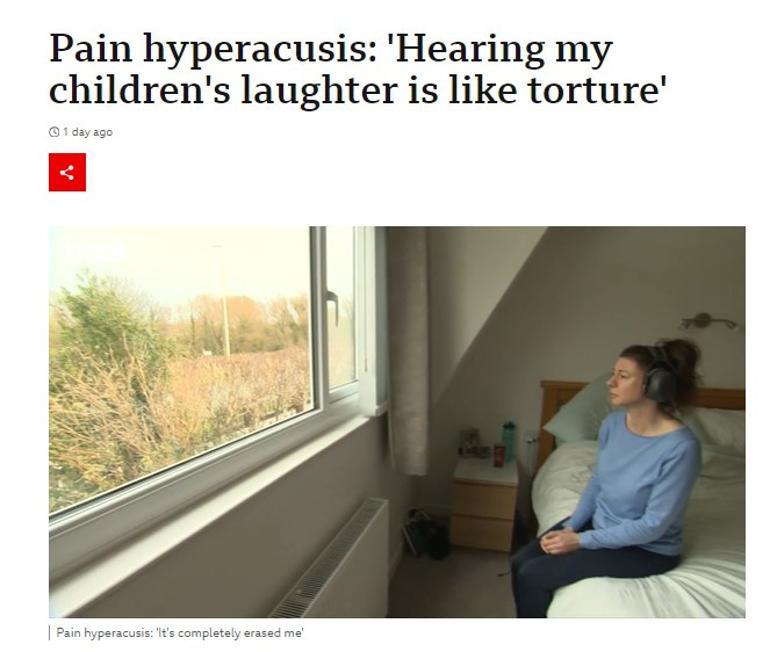Click the red share button

[x=67, y=172]
